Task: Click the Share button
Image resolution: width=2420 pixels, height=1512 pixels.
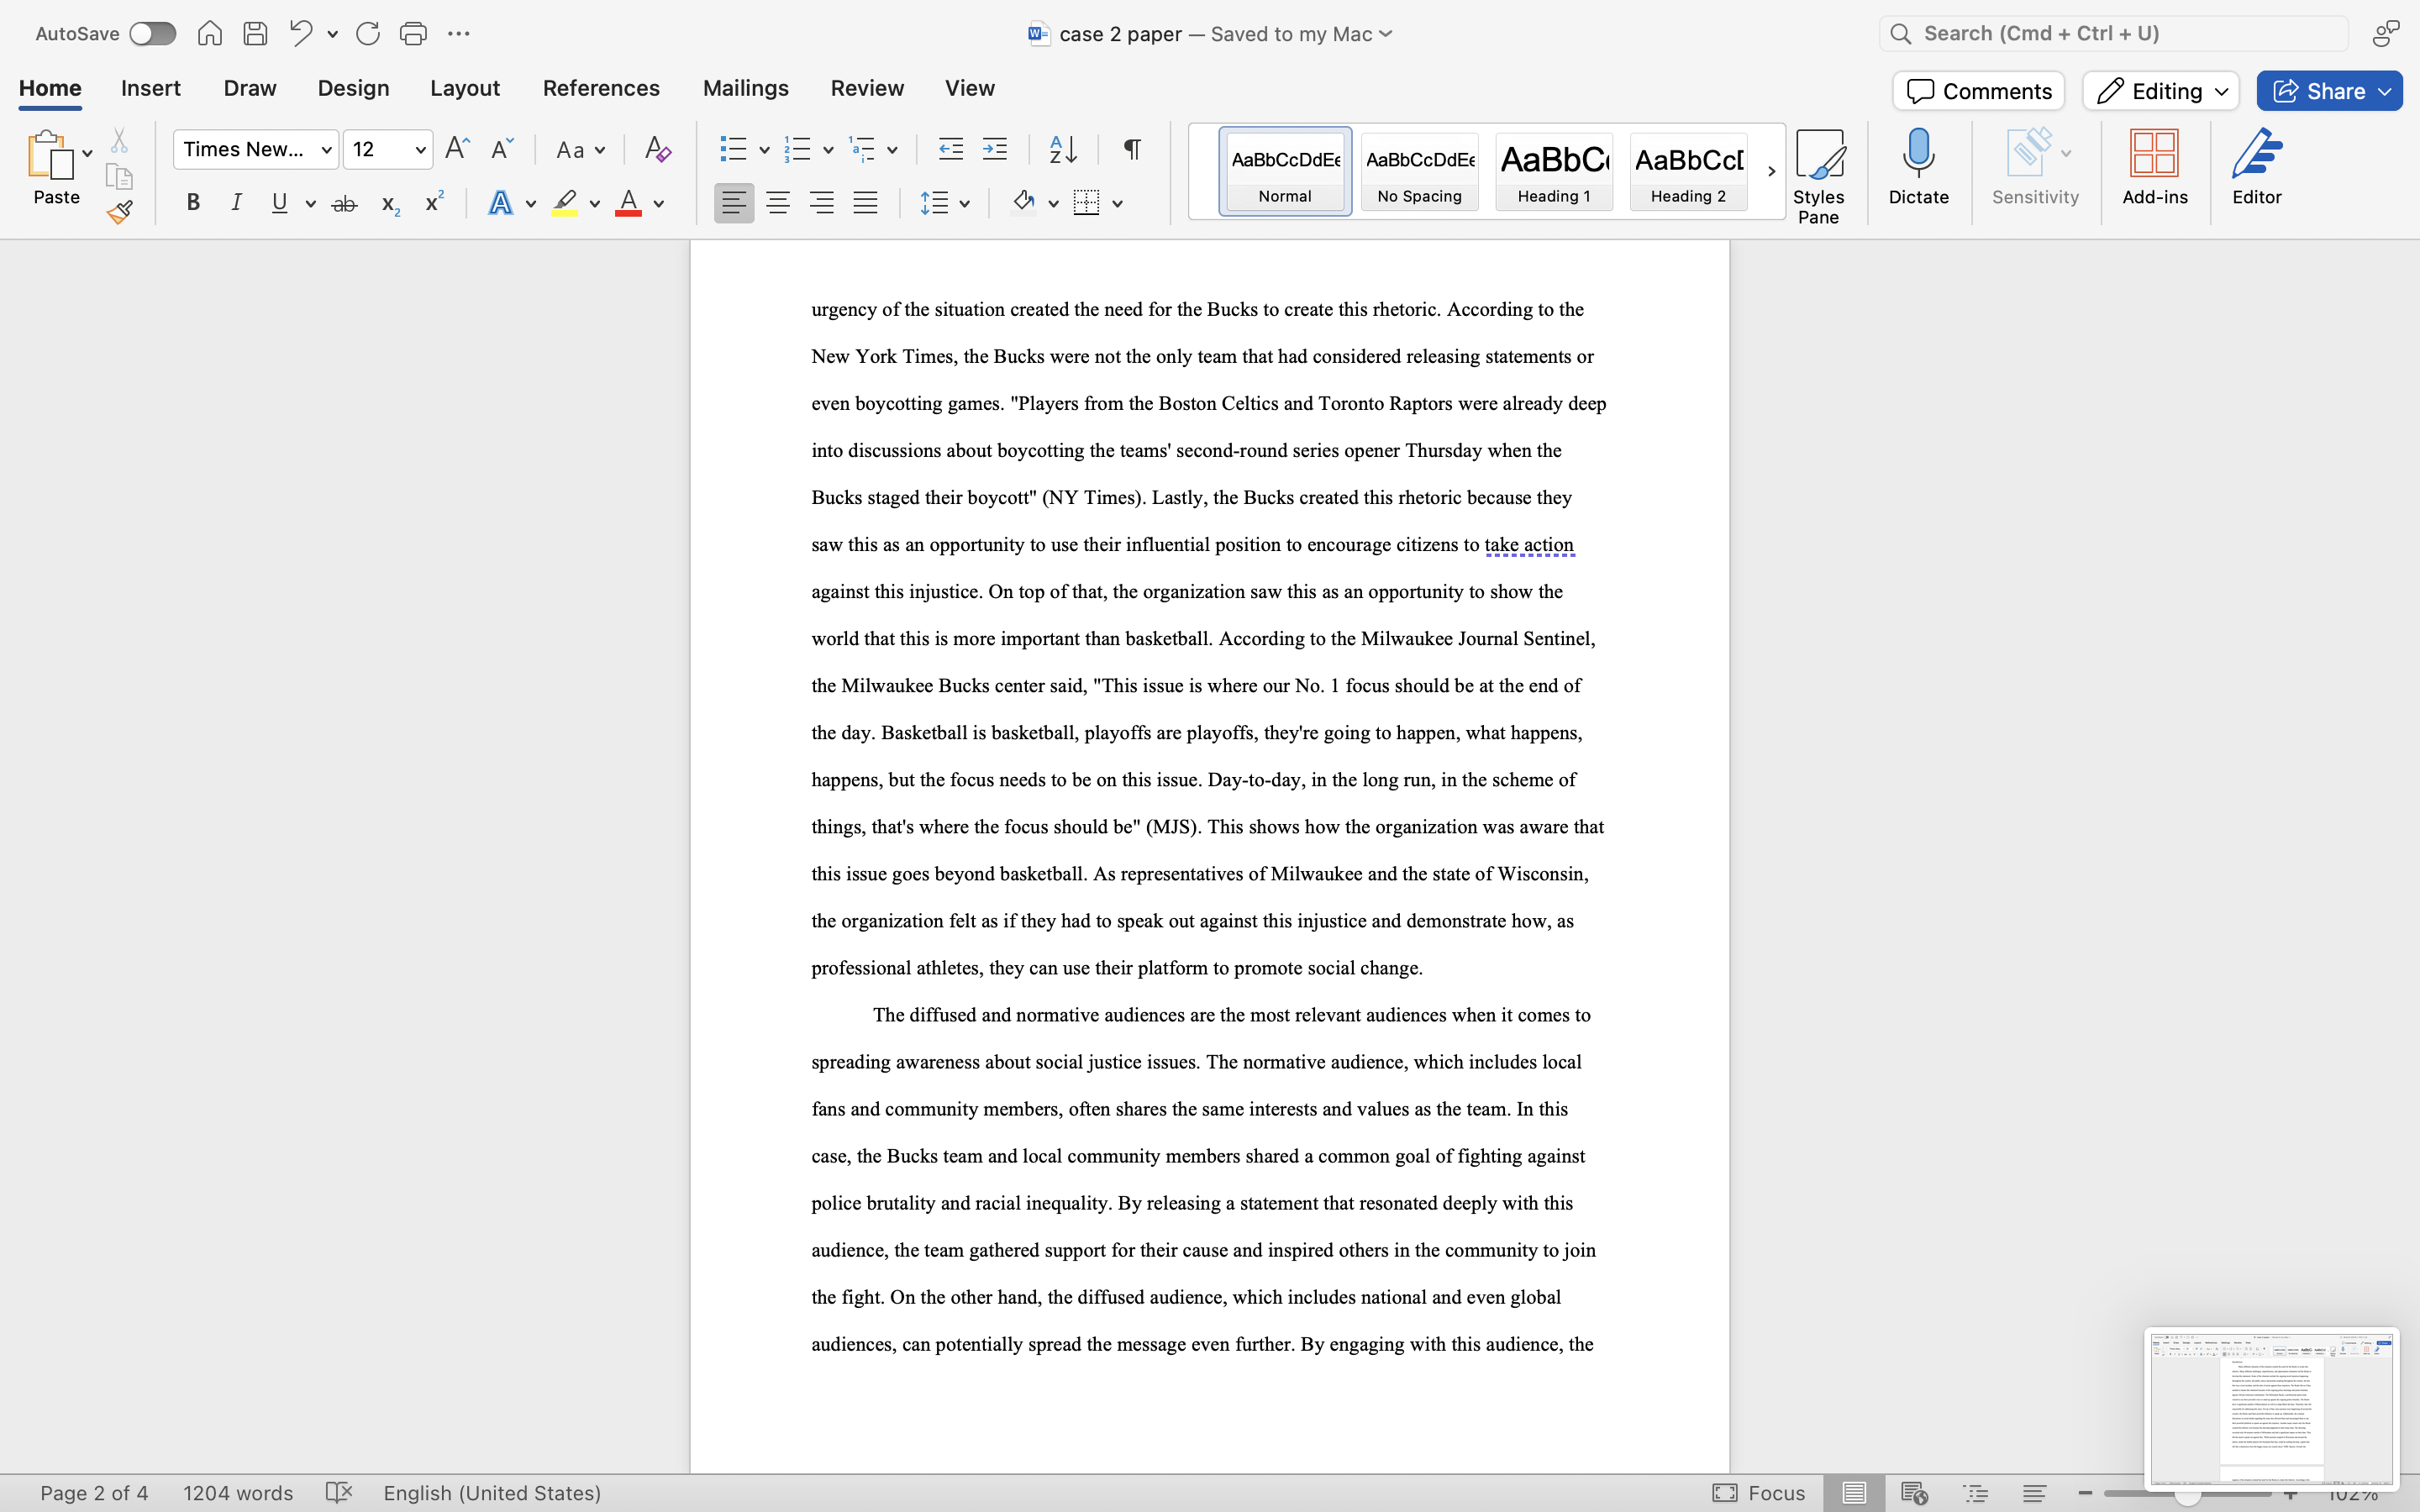Action: (x=2328, y=90)
